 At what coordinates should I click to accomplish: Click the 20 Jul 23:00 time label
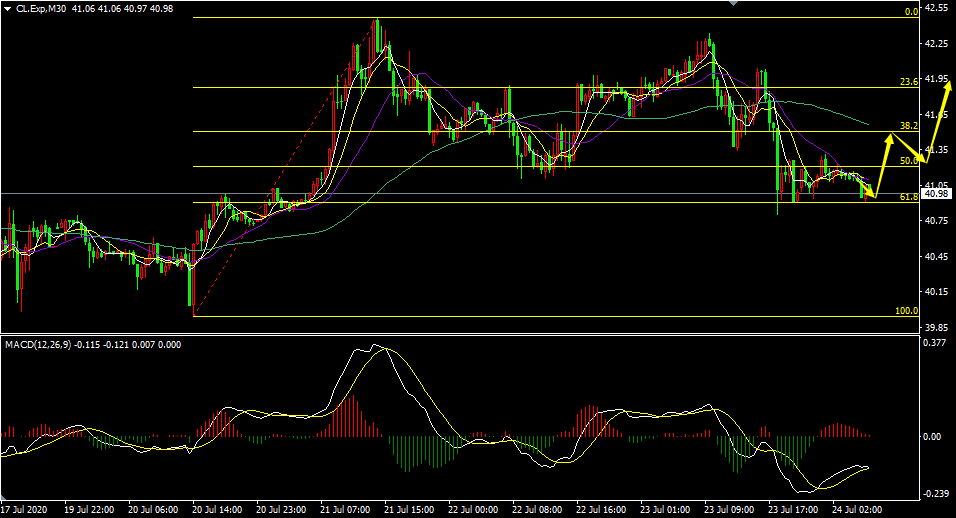tap(281, 509)
